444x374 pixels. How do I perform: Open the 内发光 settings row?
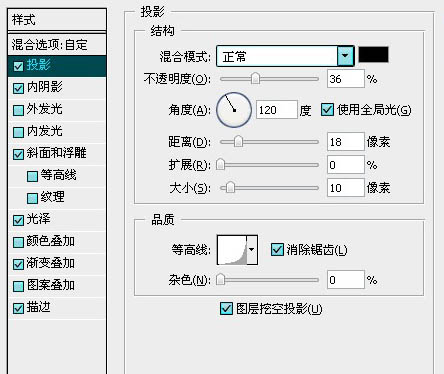[57, 132]
